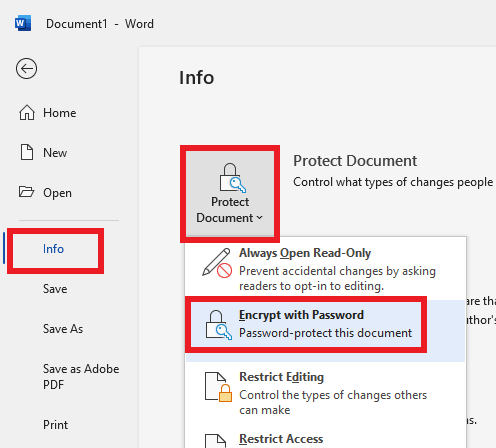Choose Save As in the sidebar

tap(63, 329)
